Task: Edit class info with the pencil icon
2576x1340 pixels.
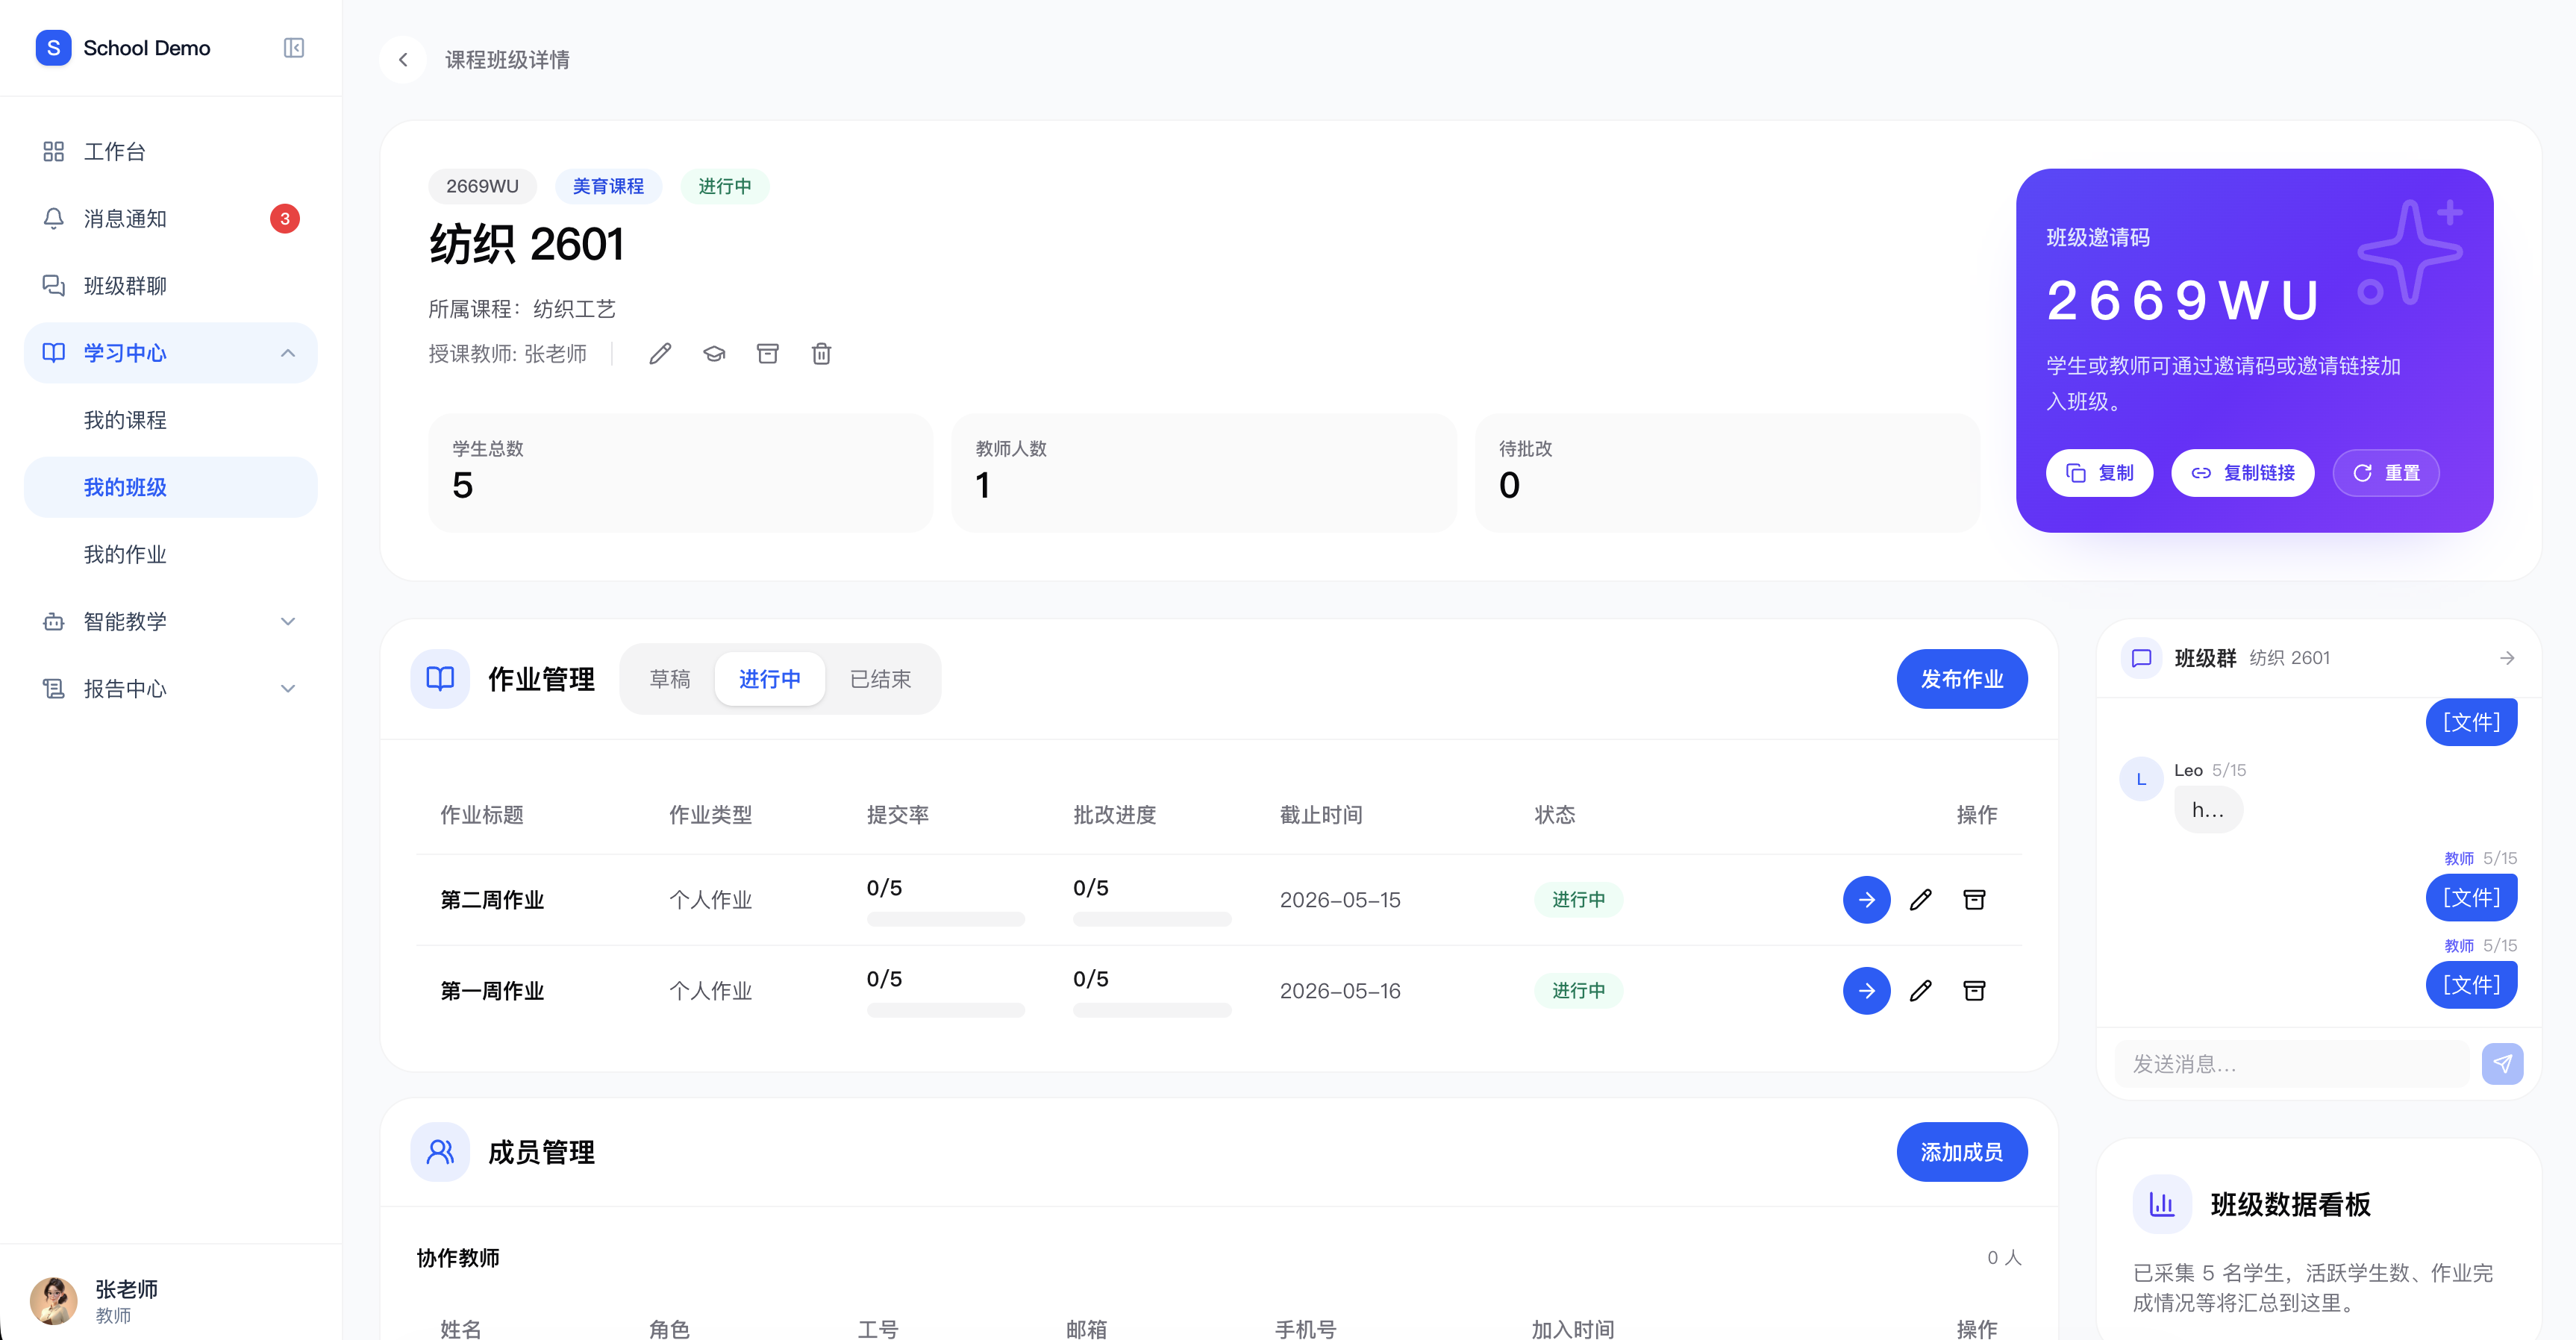Action: [x=660, y=354]
